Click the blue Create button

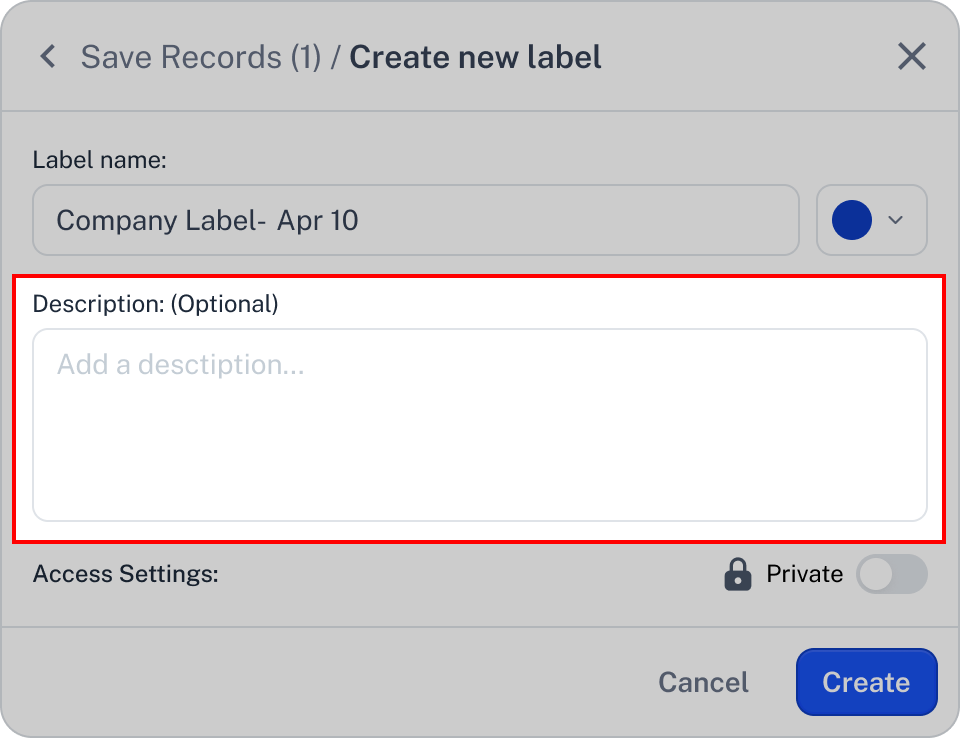(x=866, y=682)
